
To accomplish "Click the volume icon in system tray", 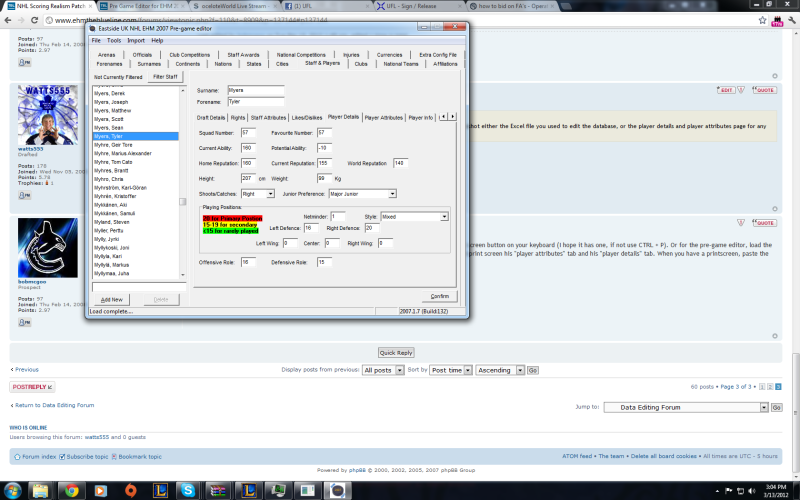I will point(751,491).
